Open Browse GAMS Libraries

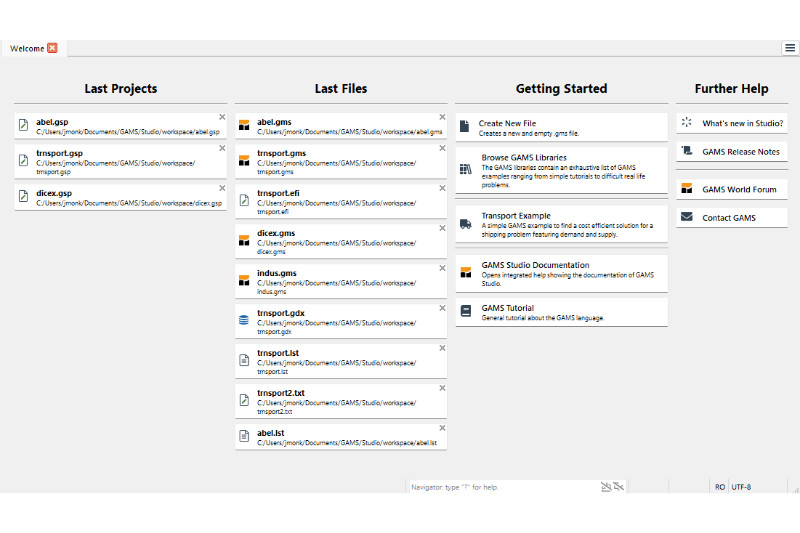click(561, 170)
